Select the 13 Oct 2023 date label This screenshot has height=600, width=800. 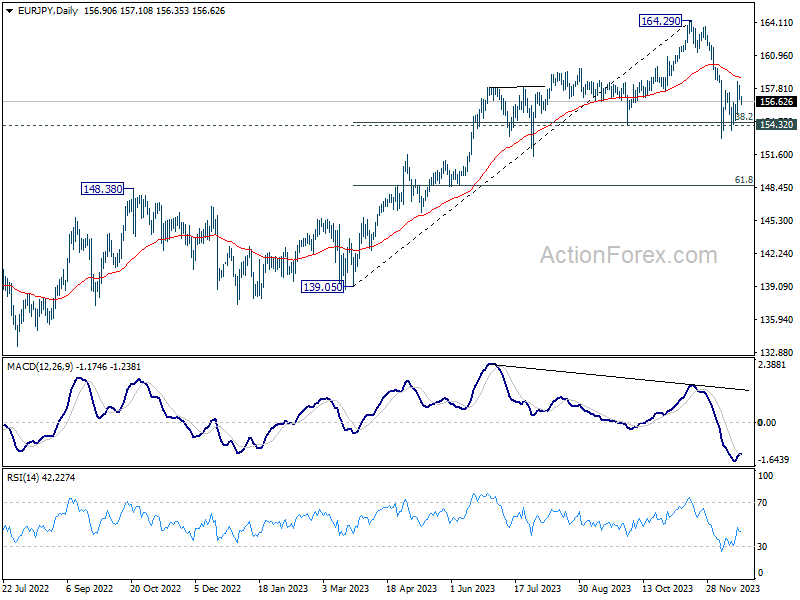667,588
